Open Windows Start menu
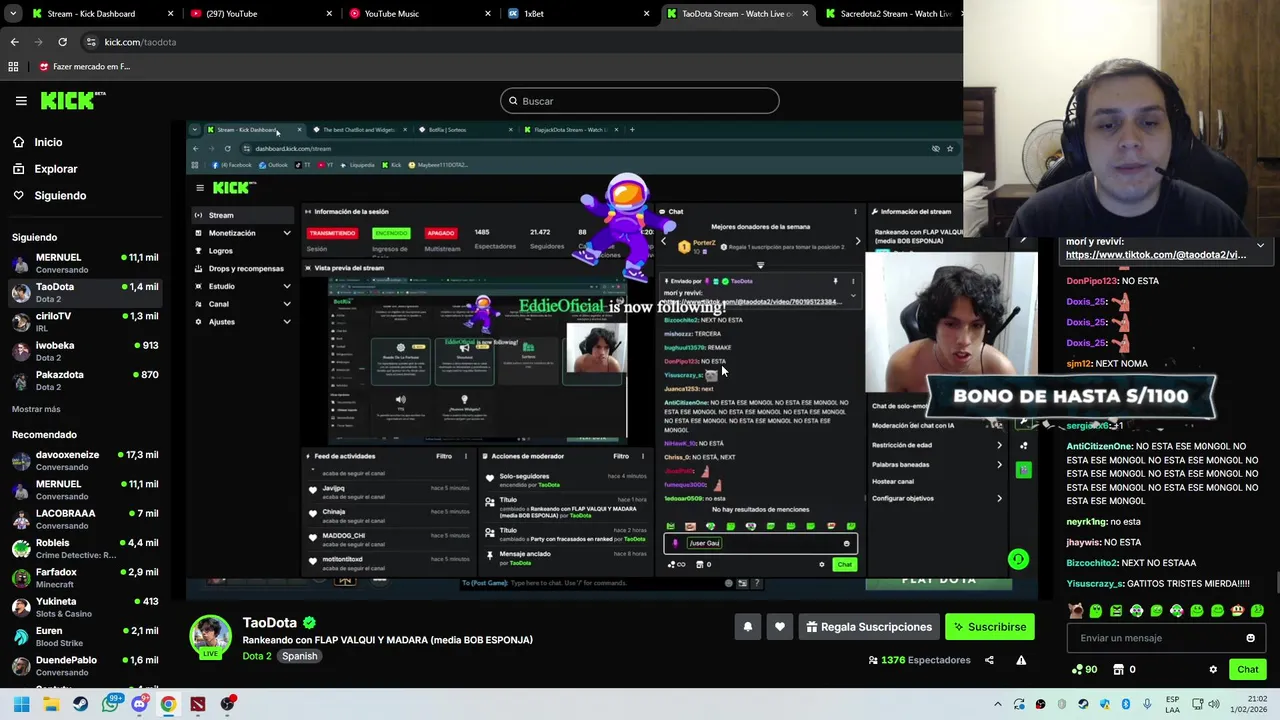The image size is (1280, 720). click(21, 704)
